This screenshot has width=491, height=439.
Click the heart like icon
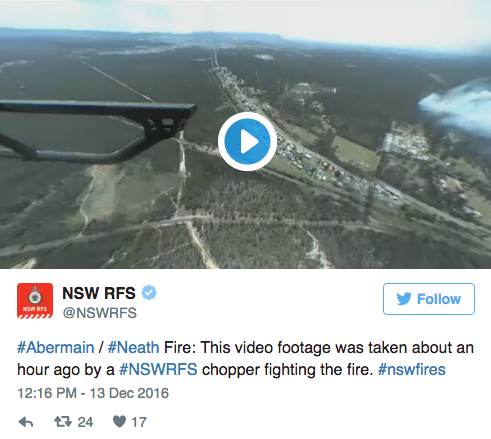click(x=119, y=422)
